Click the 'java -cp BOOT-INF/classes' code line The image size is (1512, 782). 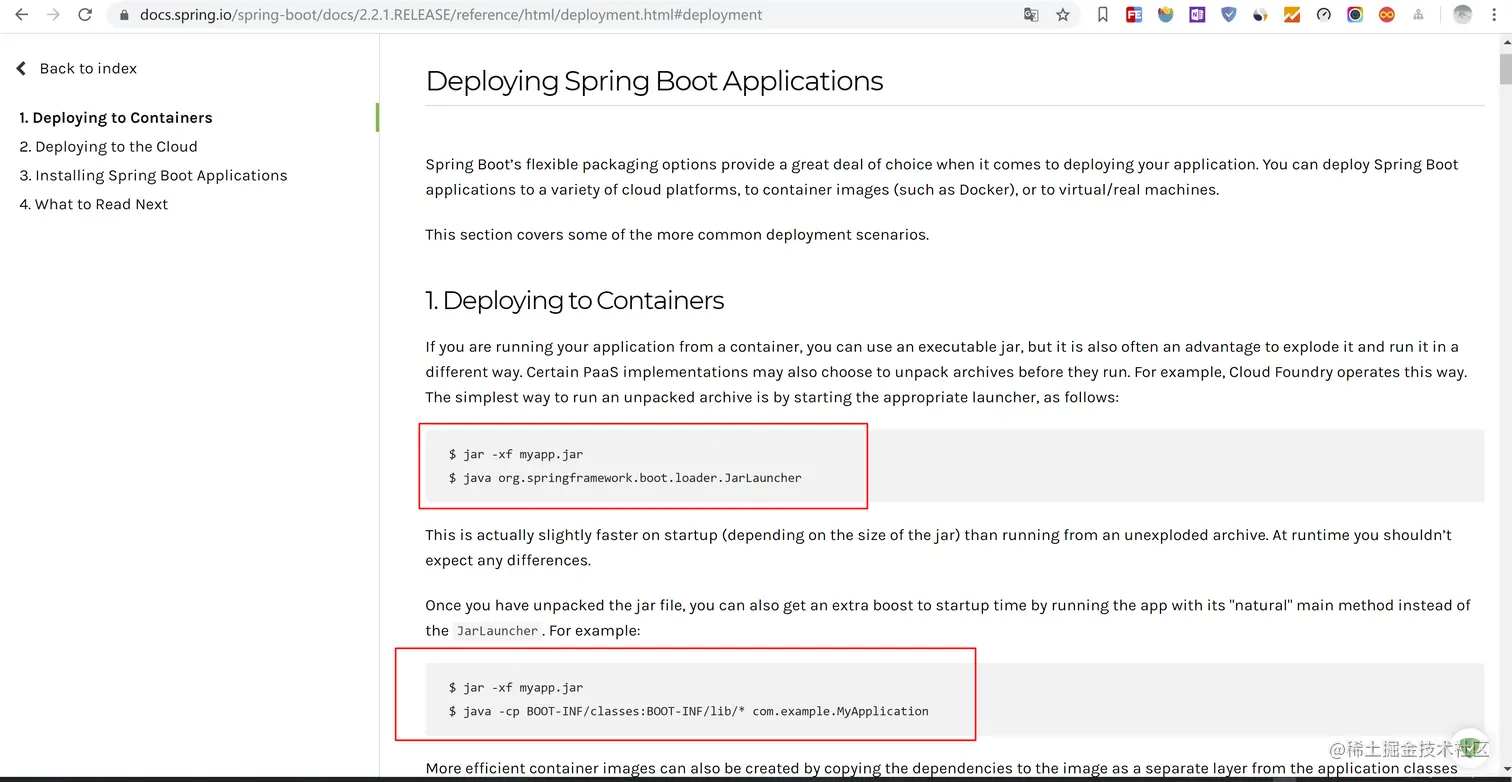(x=689, y=712)
